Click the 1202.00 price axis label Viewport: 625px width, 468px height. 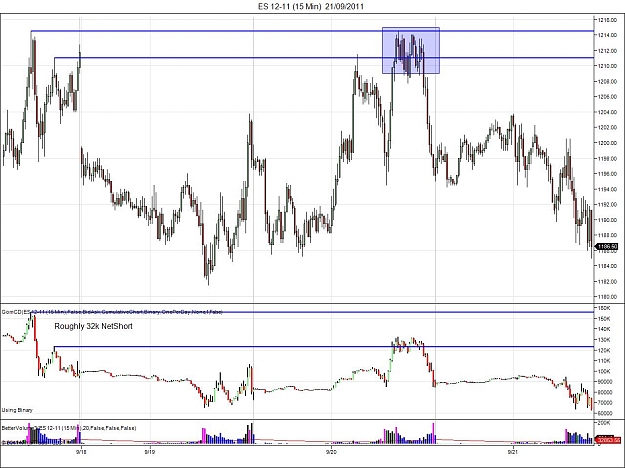(x=607, y=128)
